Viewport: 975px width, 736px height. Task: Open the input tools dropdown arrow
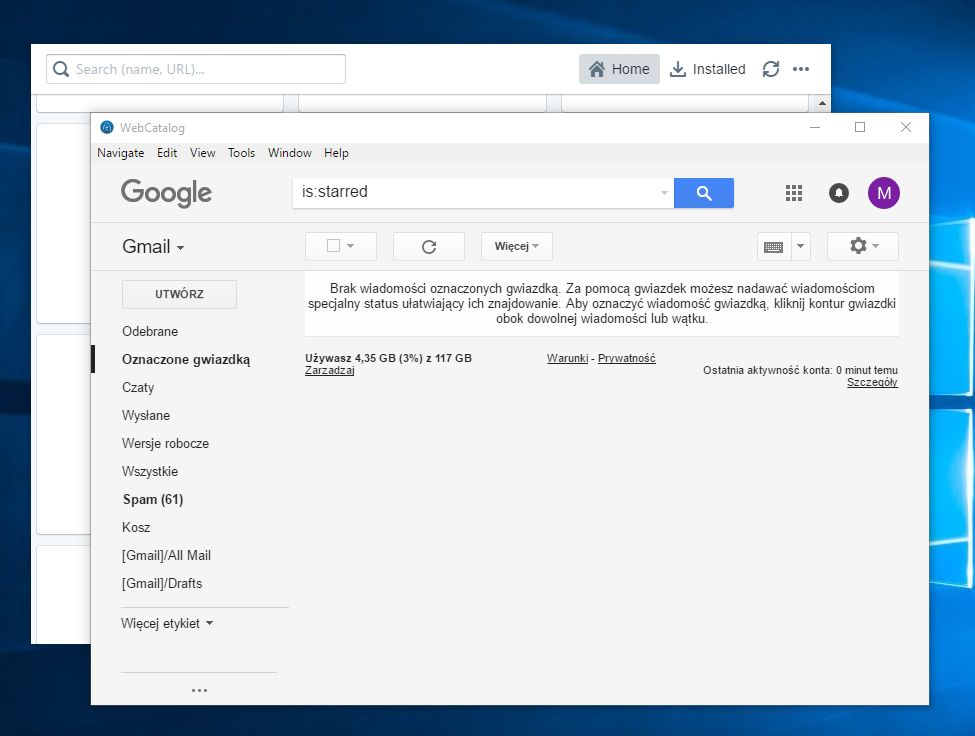[x=800, y=246]
